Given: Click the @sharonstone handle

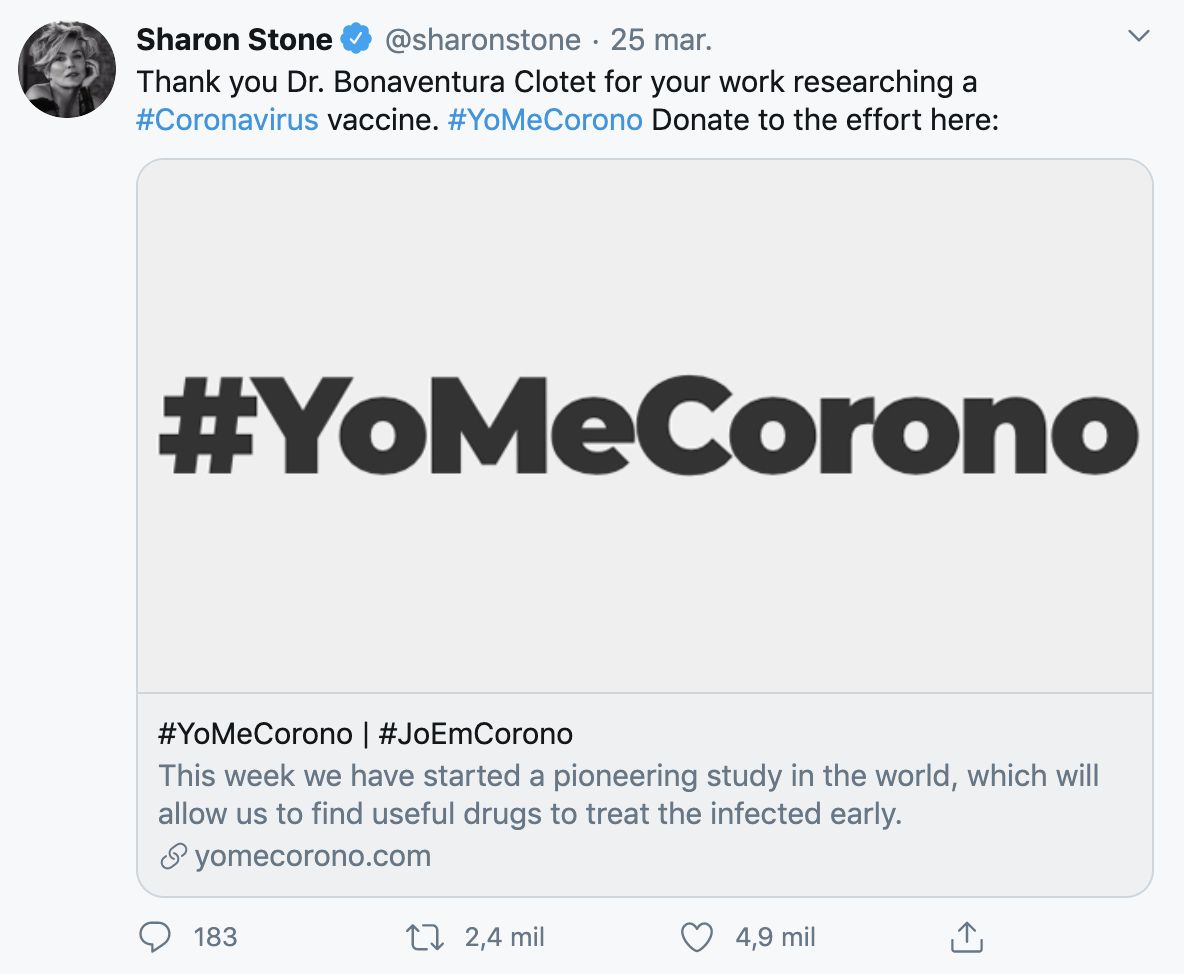Looking at the screenshot, I should (482, 38).
